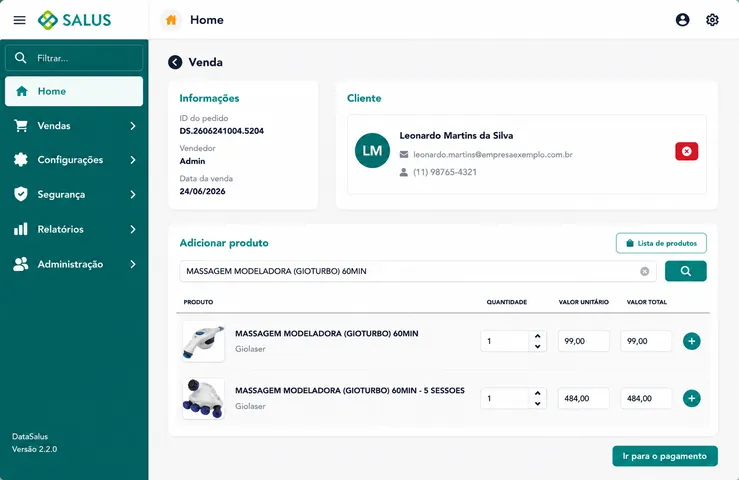Focus the Filtrar sidebar search field
The width and height of the screenshot is (739, 480).
[74, 58]
